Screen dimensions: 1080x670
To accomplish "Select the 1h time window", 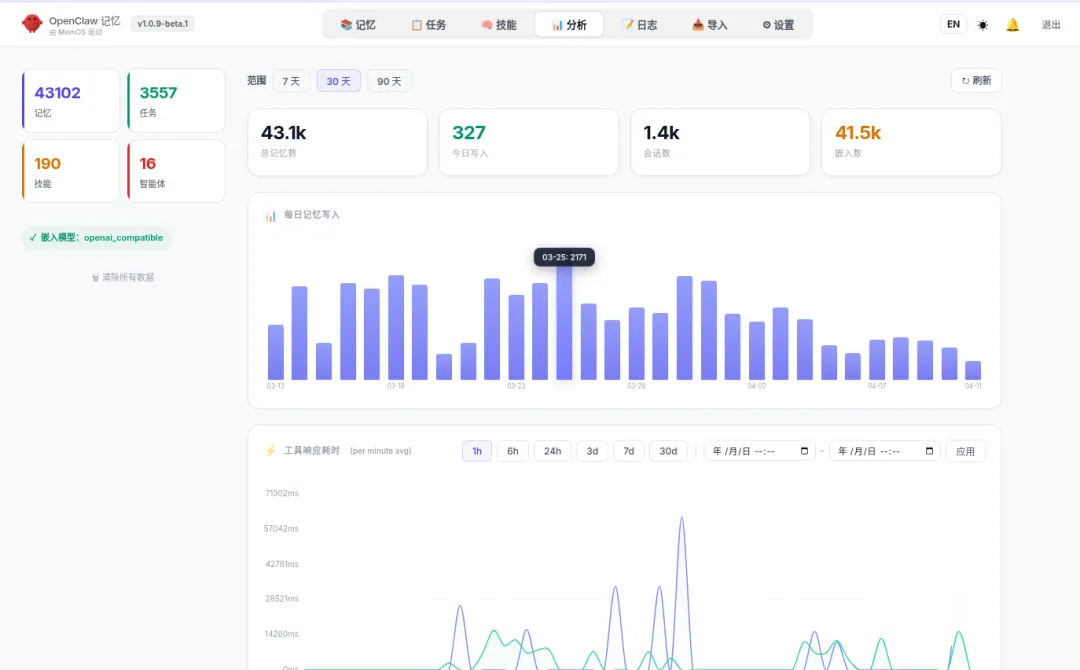I will 477,451.
